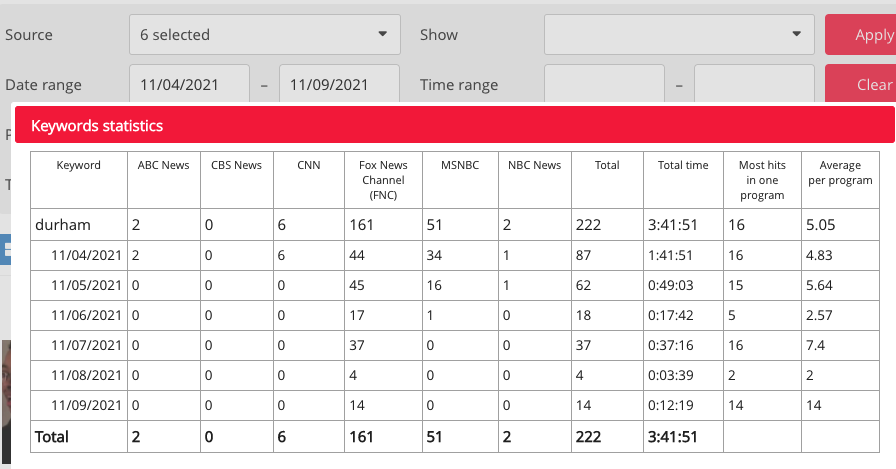The width and height of the screenshot is (896, 469).
Task: Click the average value 5.64
Action: (819, 286)
